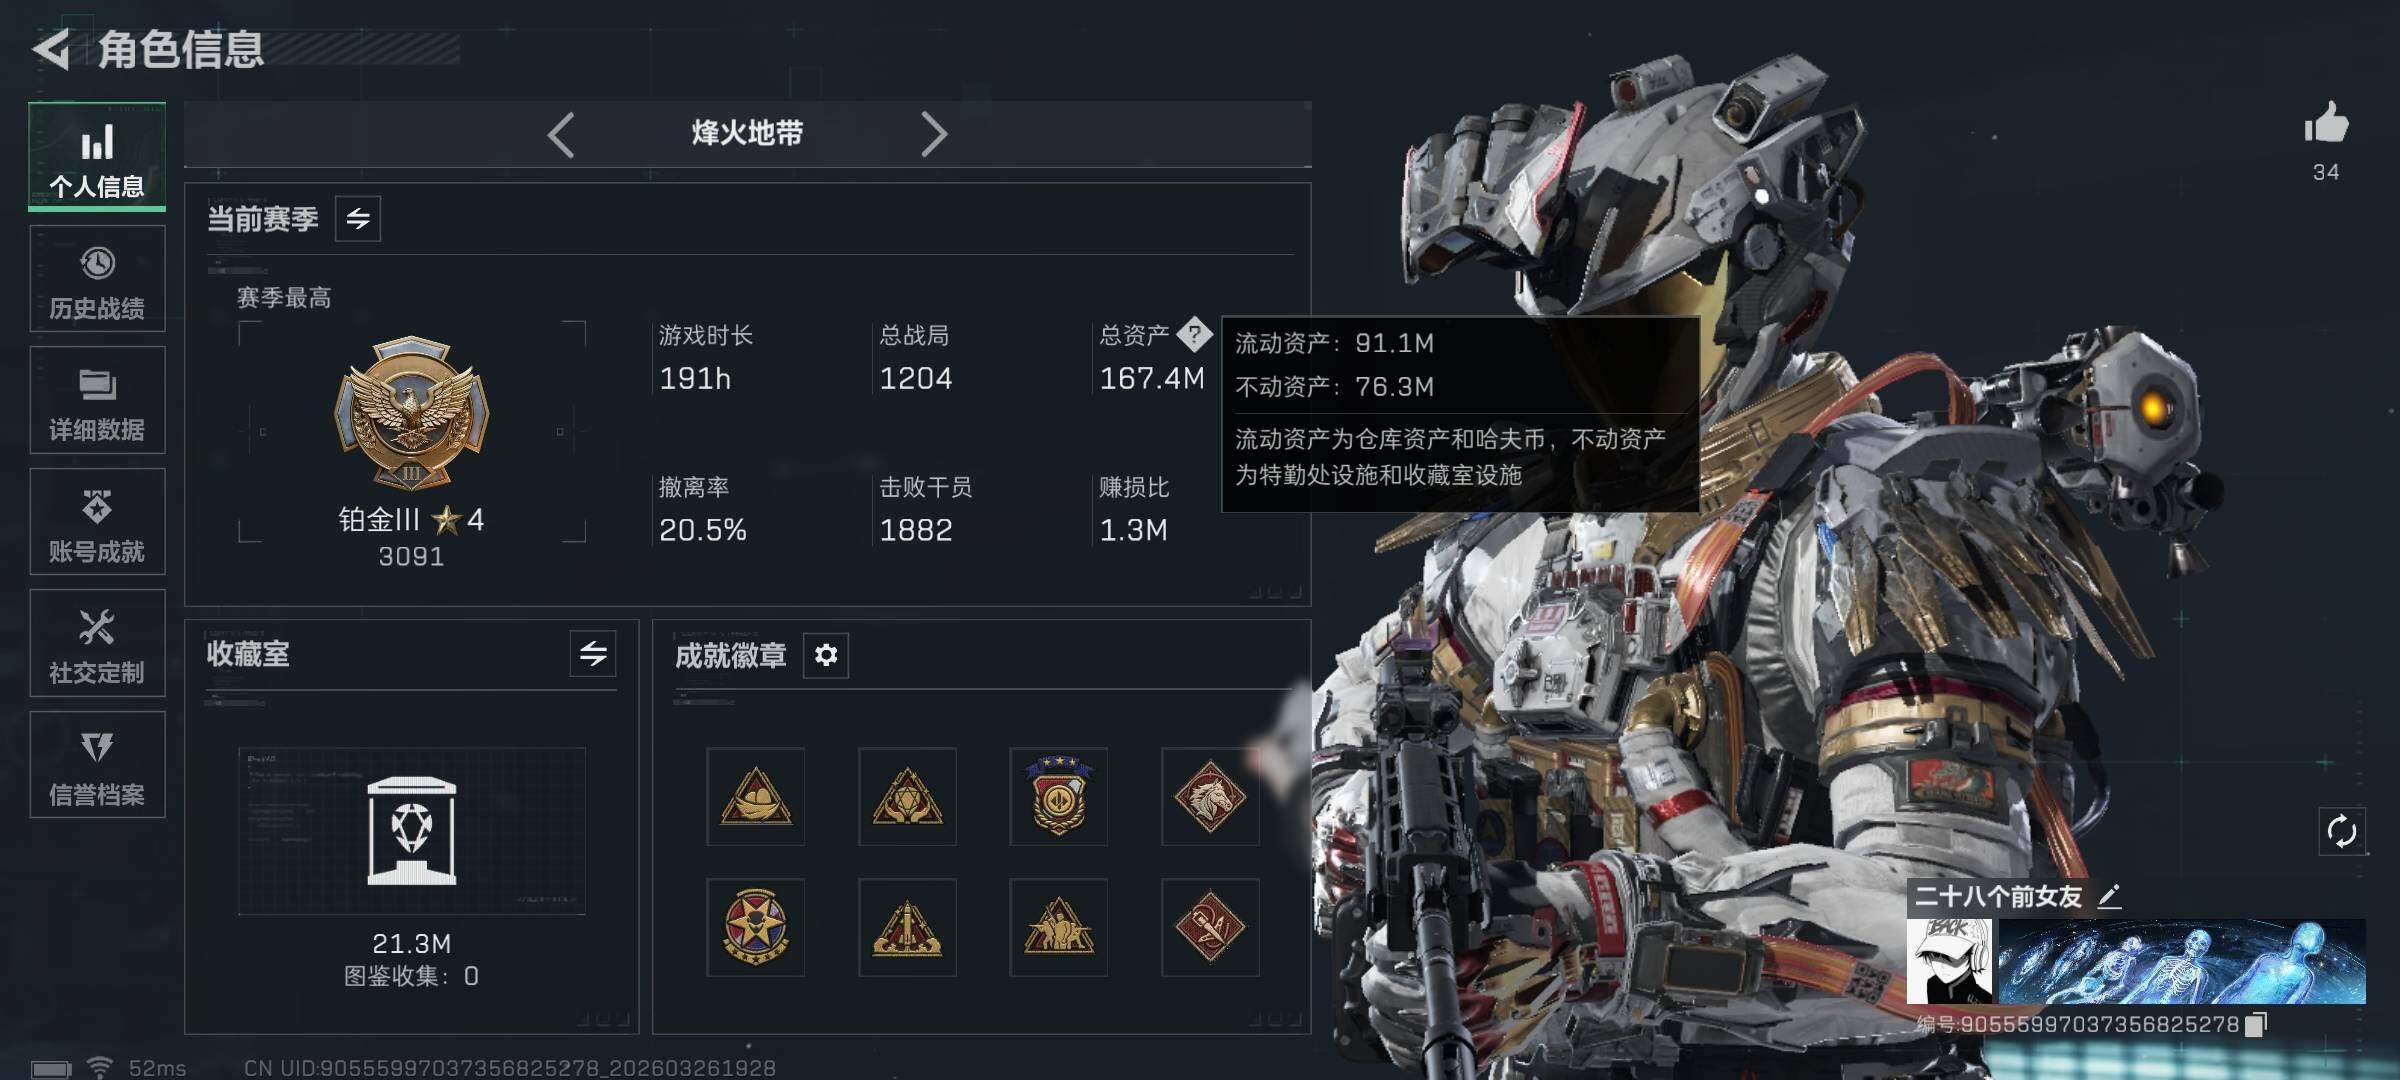Toggle the 收藏室 swap view button
Viewport: 2400px width, 1080px height.
[593, 654]
